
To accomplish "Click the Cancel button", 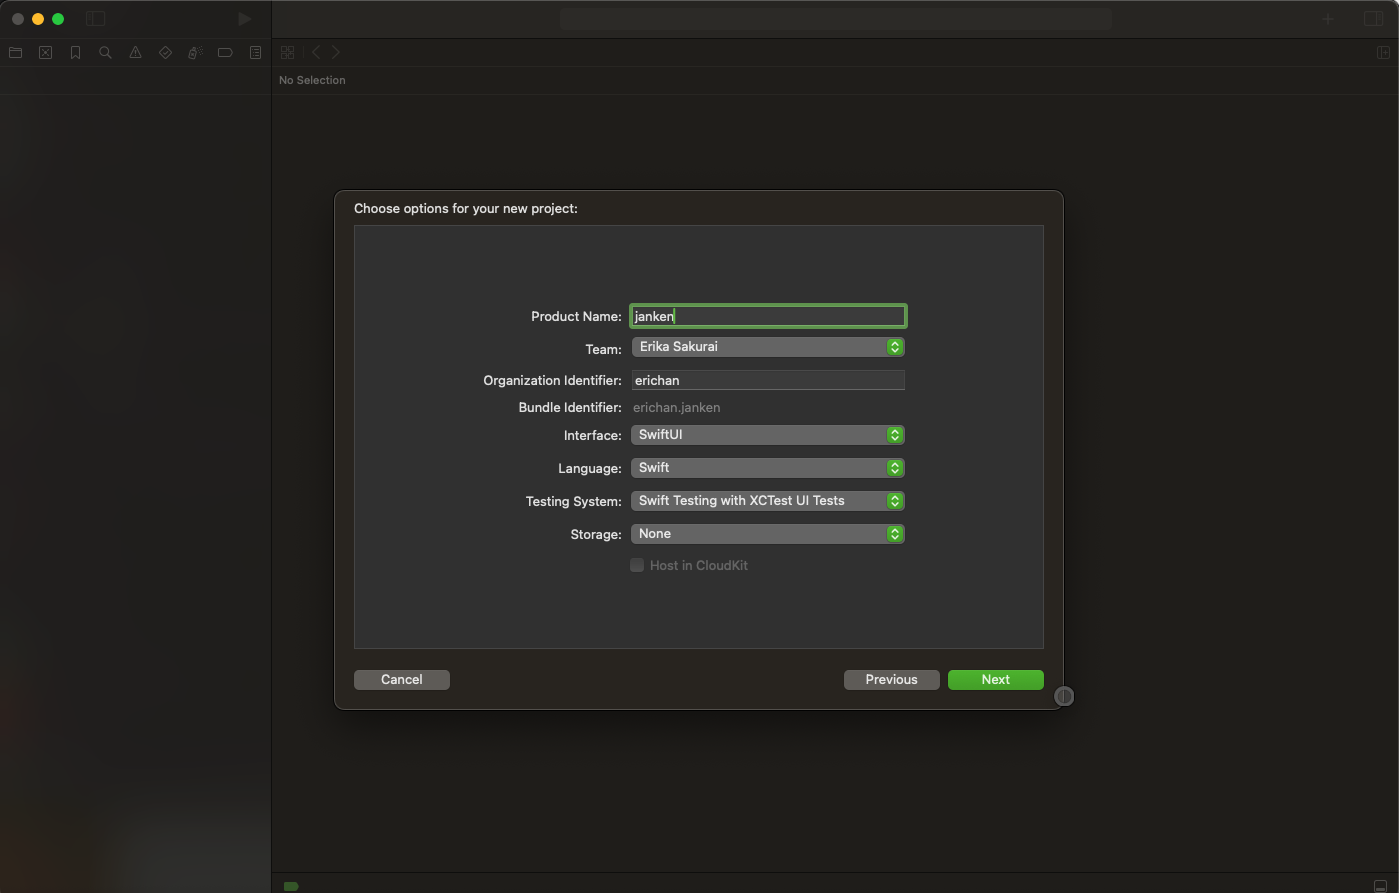I will (402, 680).
